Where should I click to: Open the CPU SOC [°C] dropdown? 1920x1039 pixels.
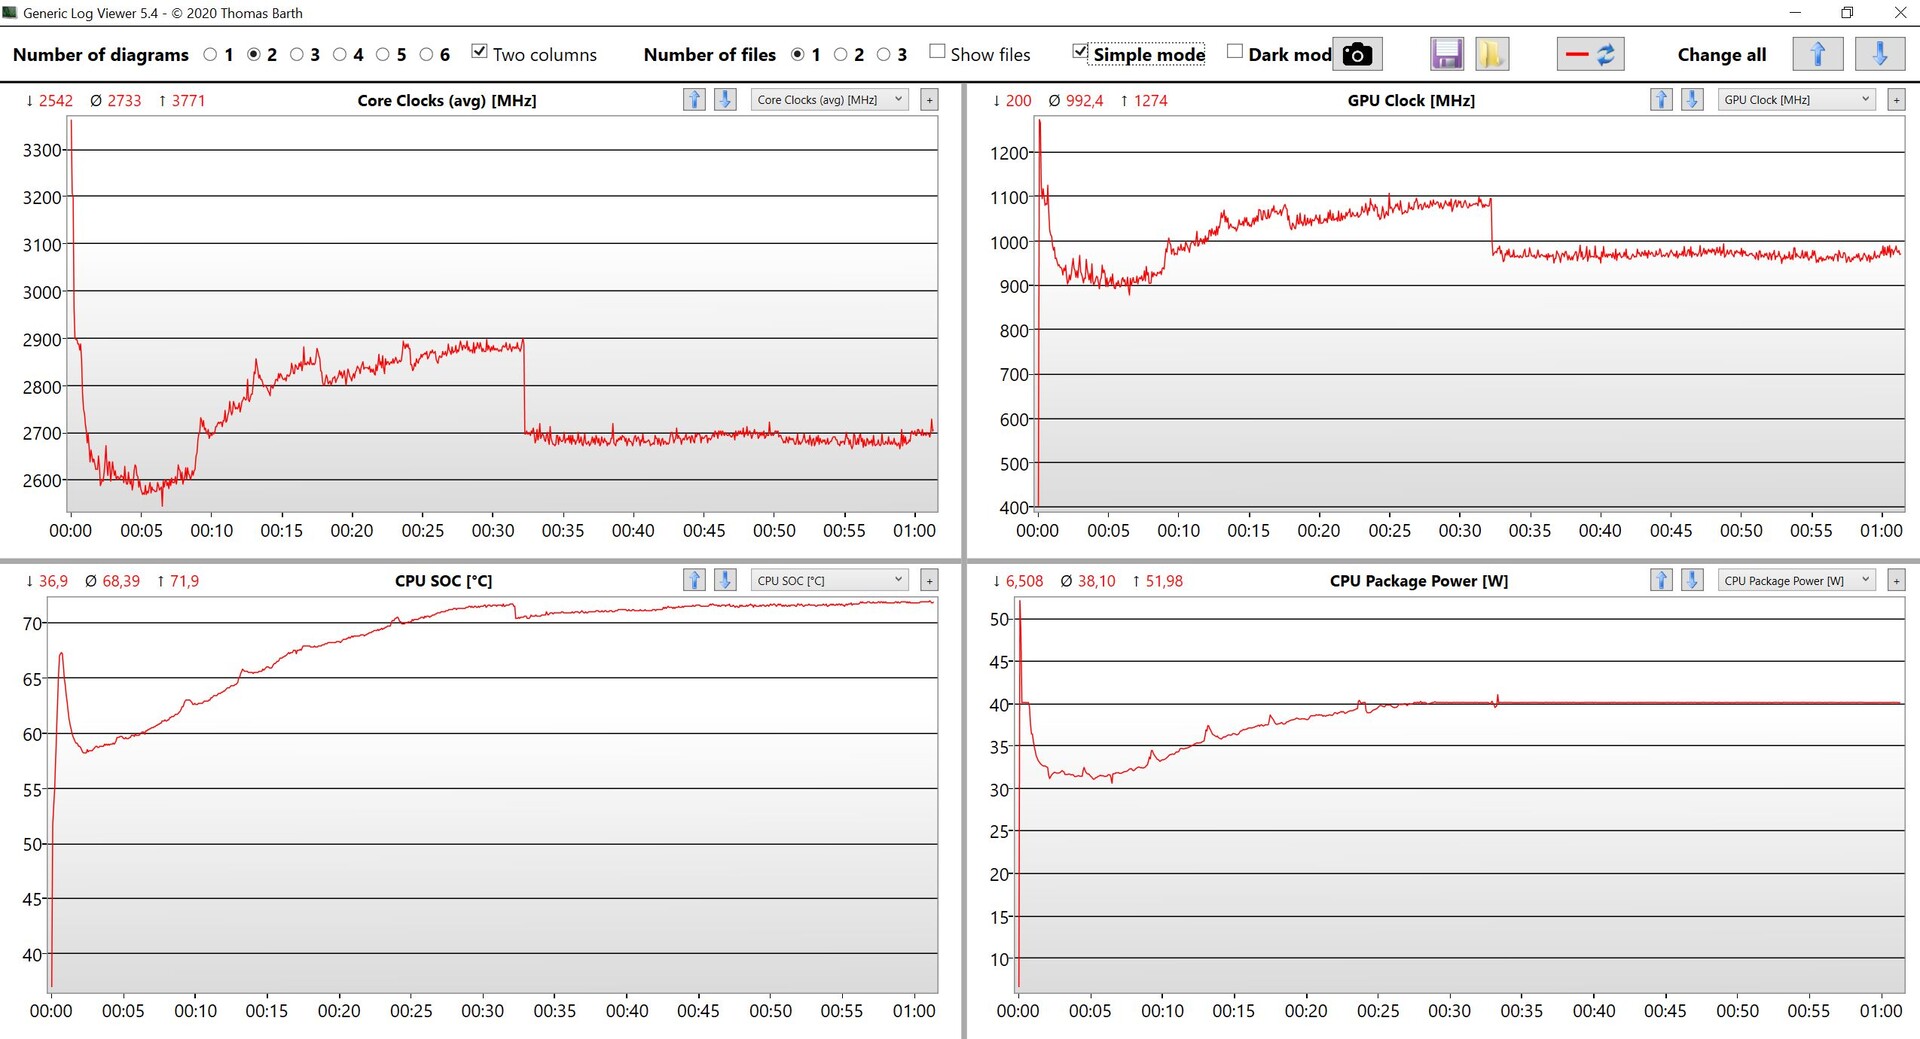point(830,581)
